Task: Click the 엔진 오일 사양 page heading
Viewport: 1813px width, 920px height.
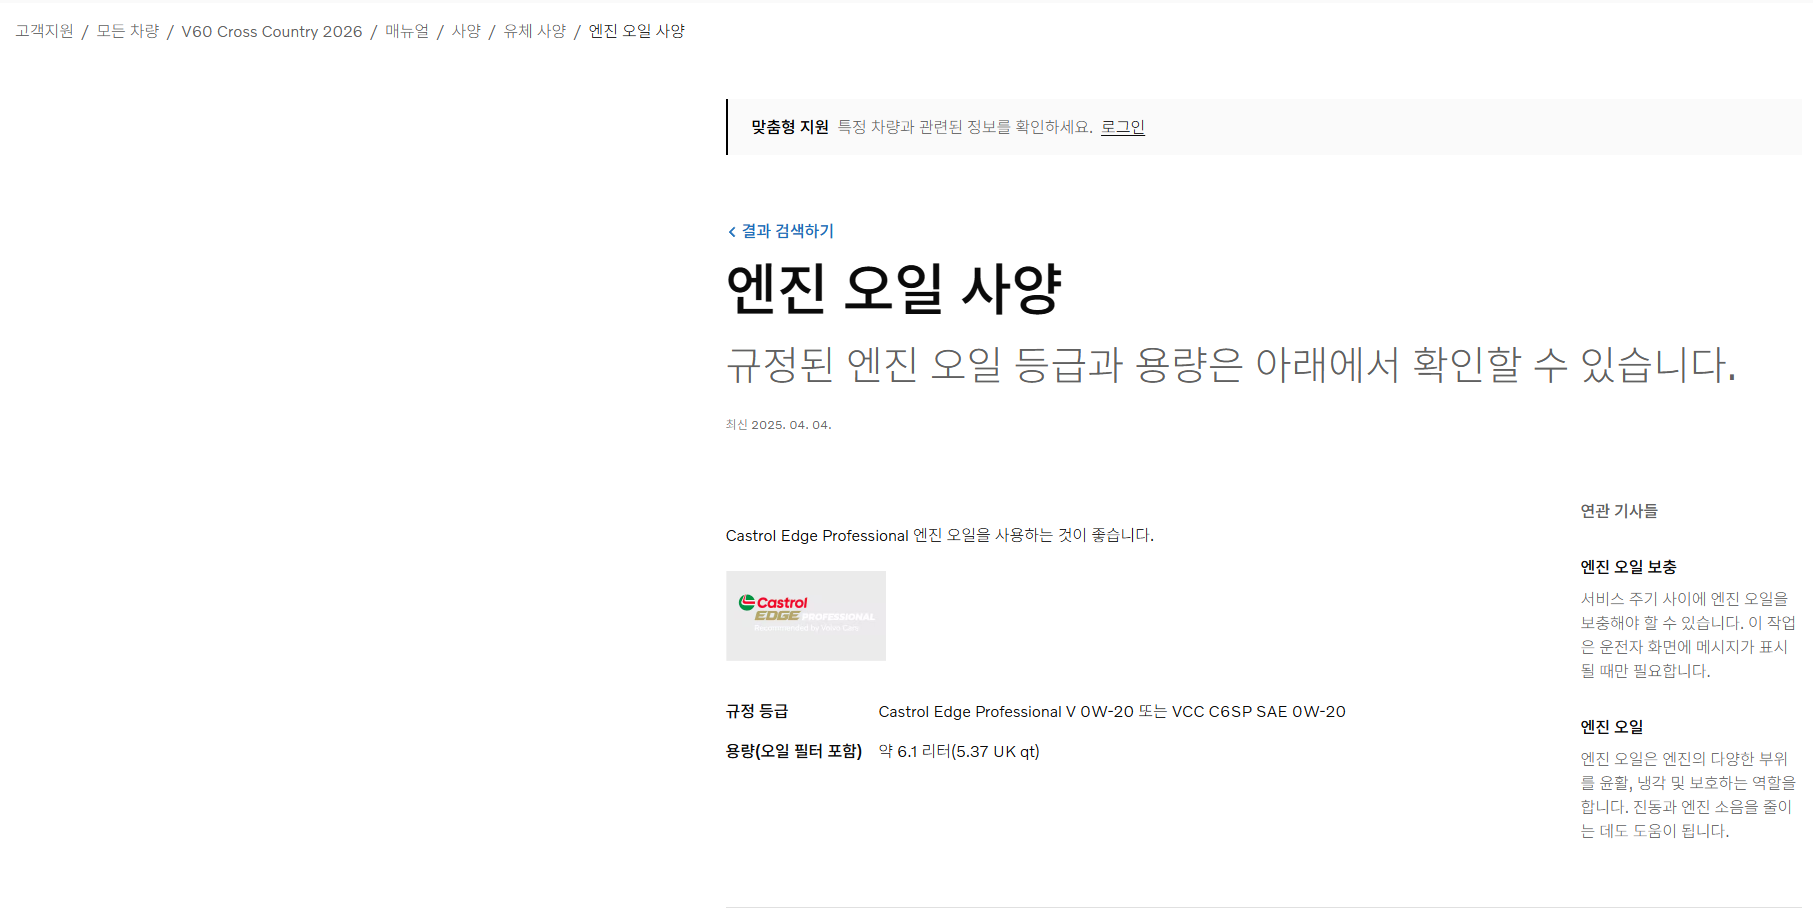Action: (893, 289)
